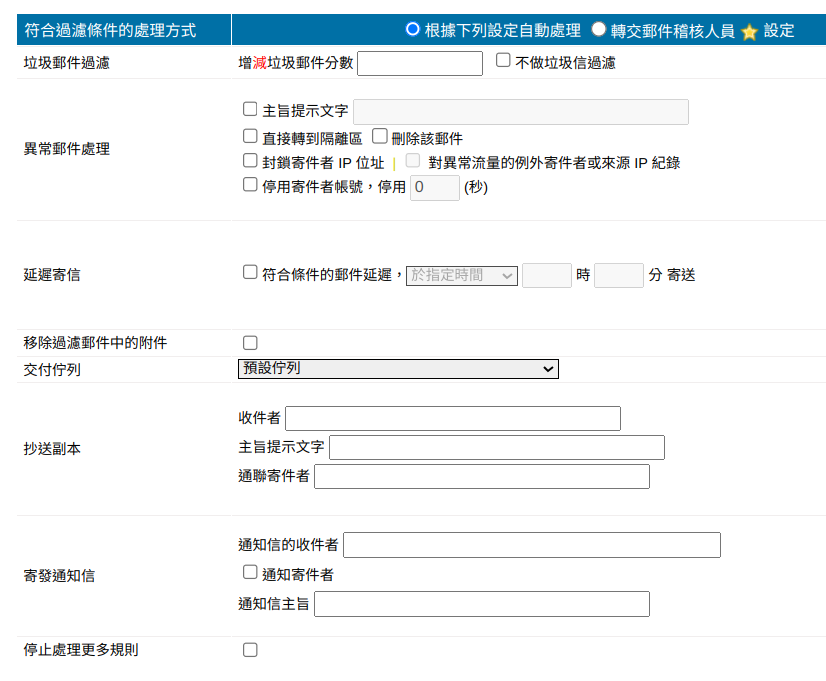This screenshot has width=826, height=681.
Task: Select 轉交郵件稽核人員 radio option
Action: tap(598, 29)
